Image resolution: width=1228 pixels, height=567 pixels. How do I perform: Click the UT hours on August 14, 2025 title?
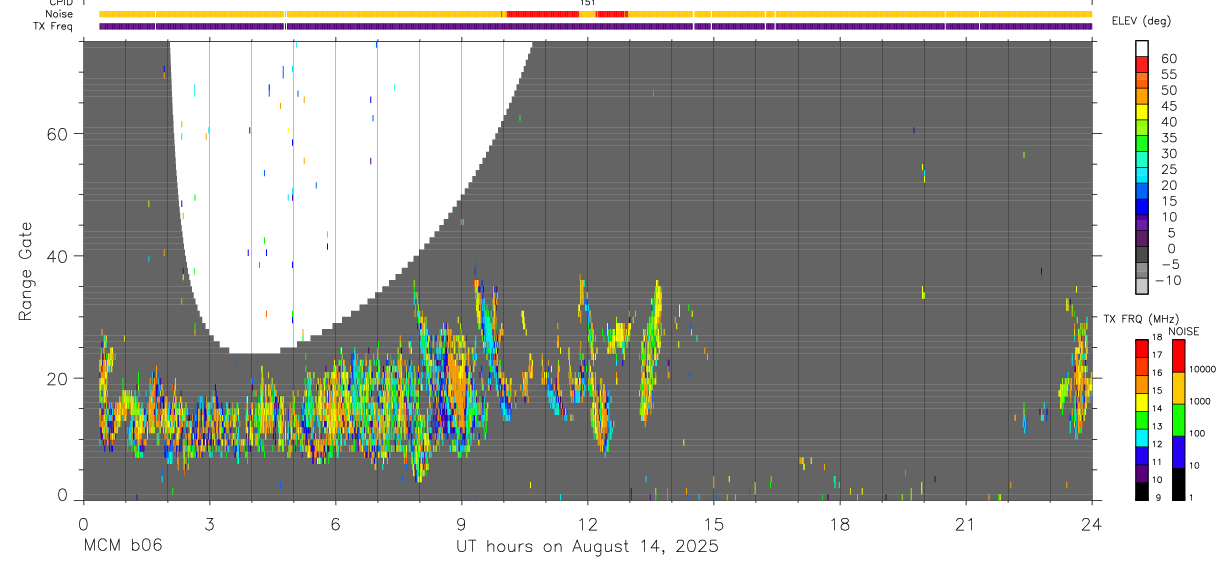(587, 546)
